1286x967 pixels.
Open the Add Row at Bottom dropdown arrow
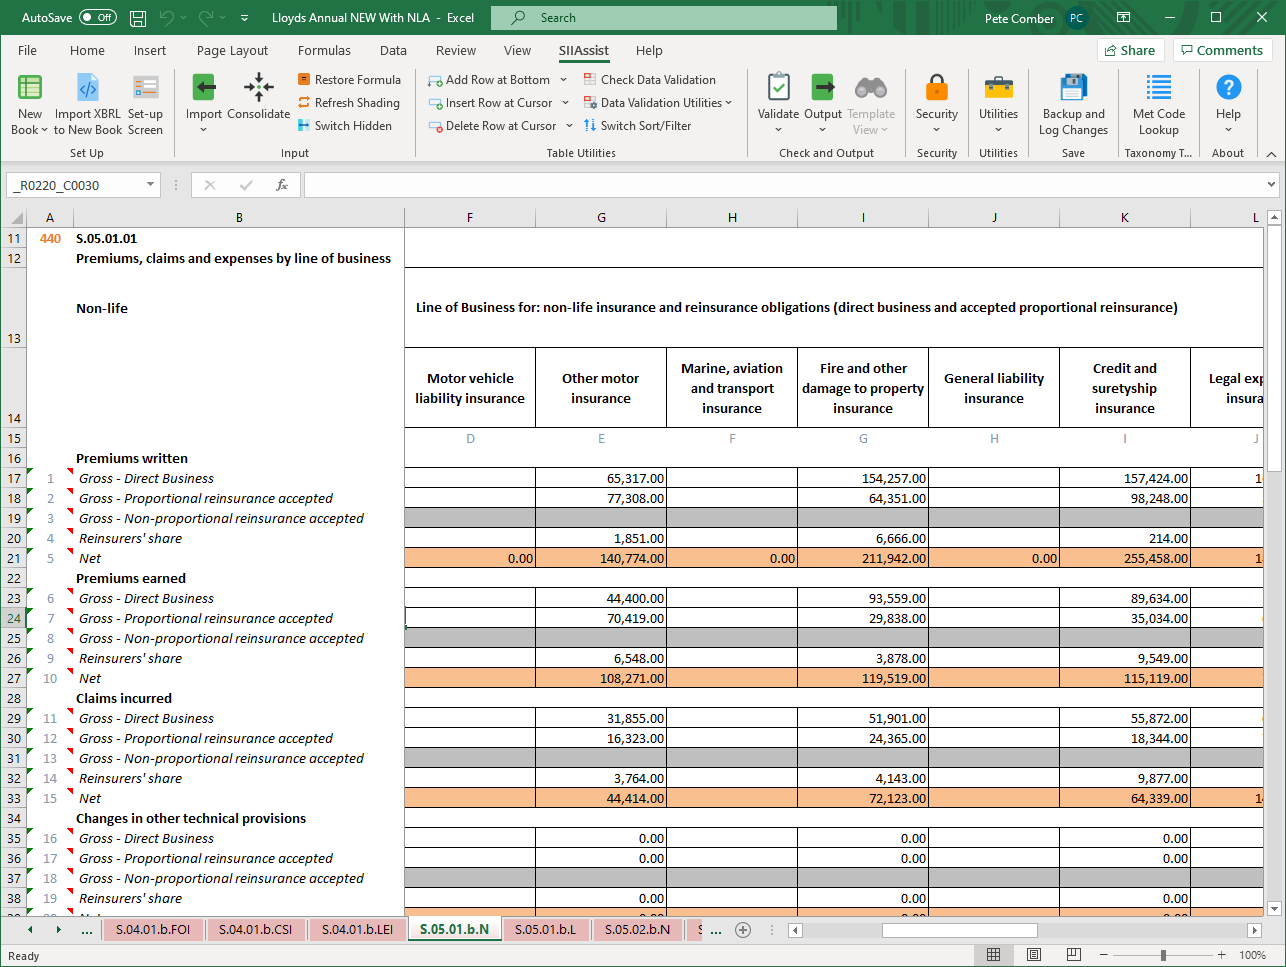(563, 80)
